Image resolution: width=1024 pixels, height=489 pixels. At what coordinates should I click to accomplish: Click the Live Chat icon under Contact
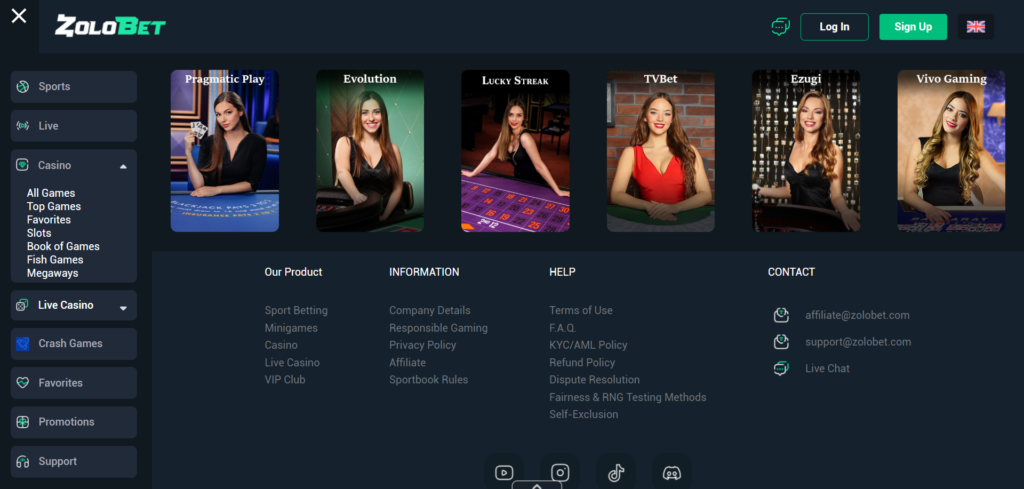(781, 368)
